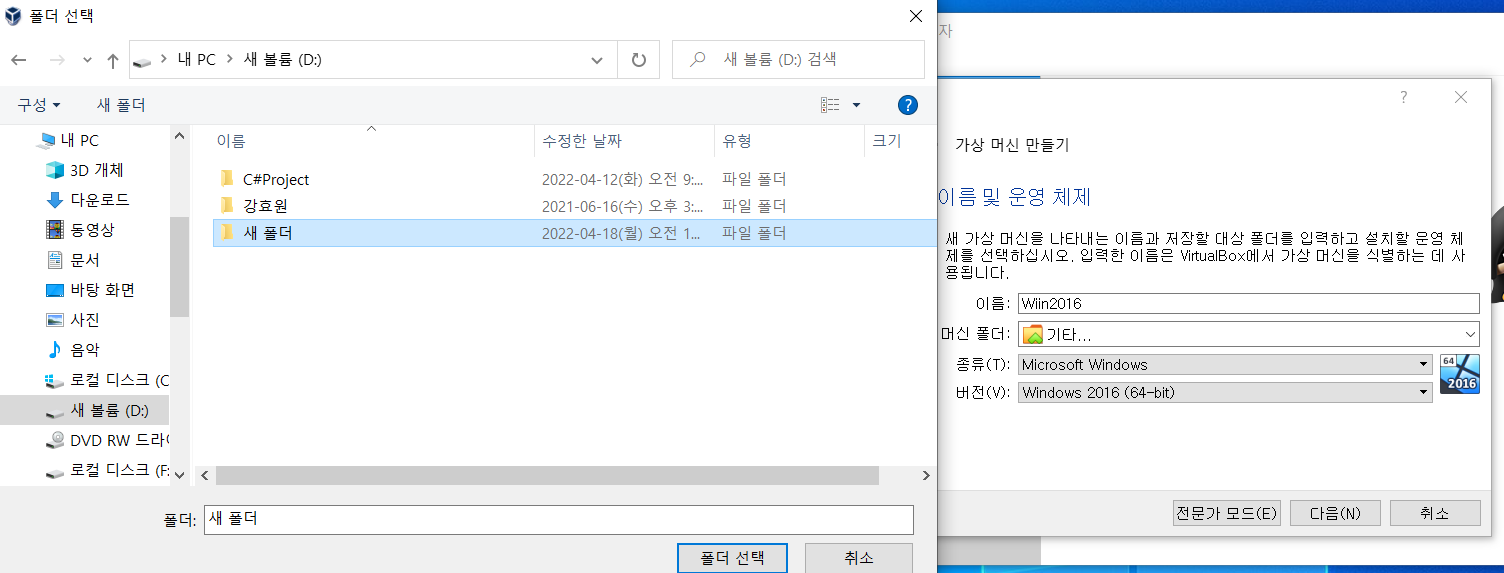
Task: Change view layout icon
Action: pyautogui.click(x=830, y=105)
